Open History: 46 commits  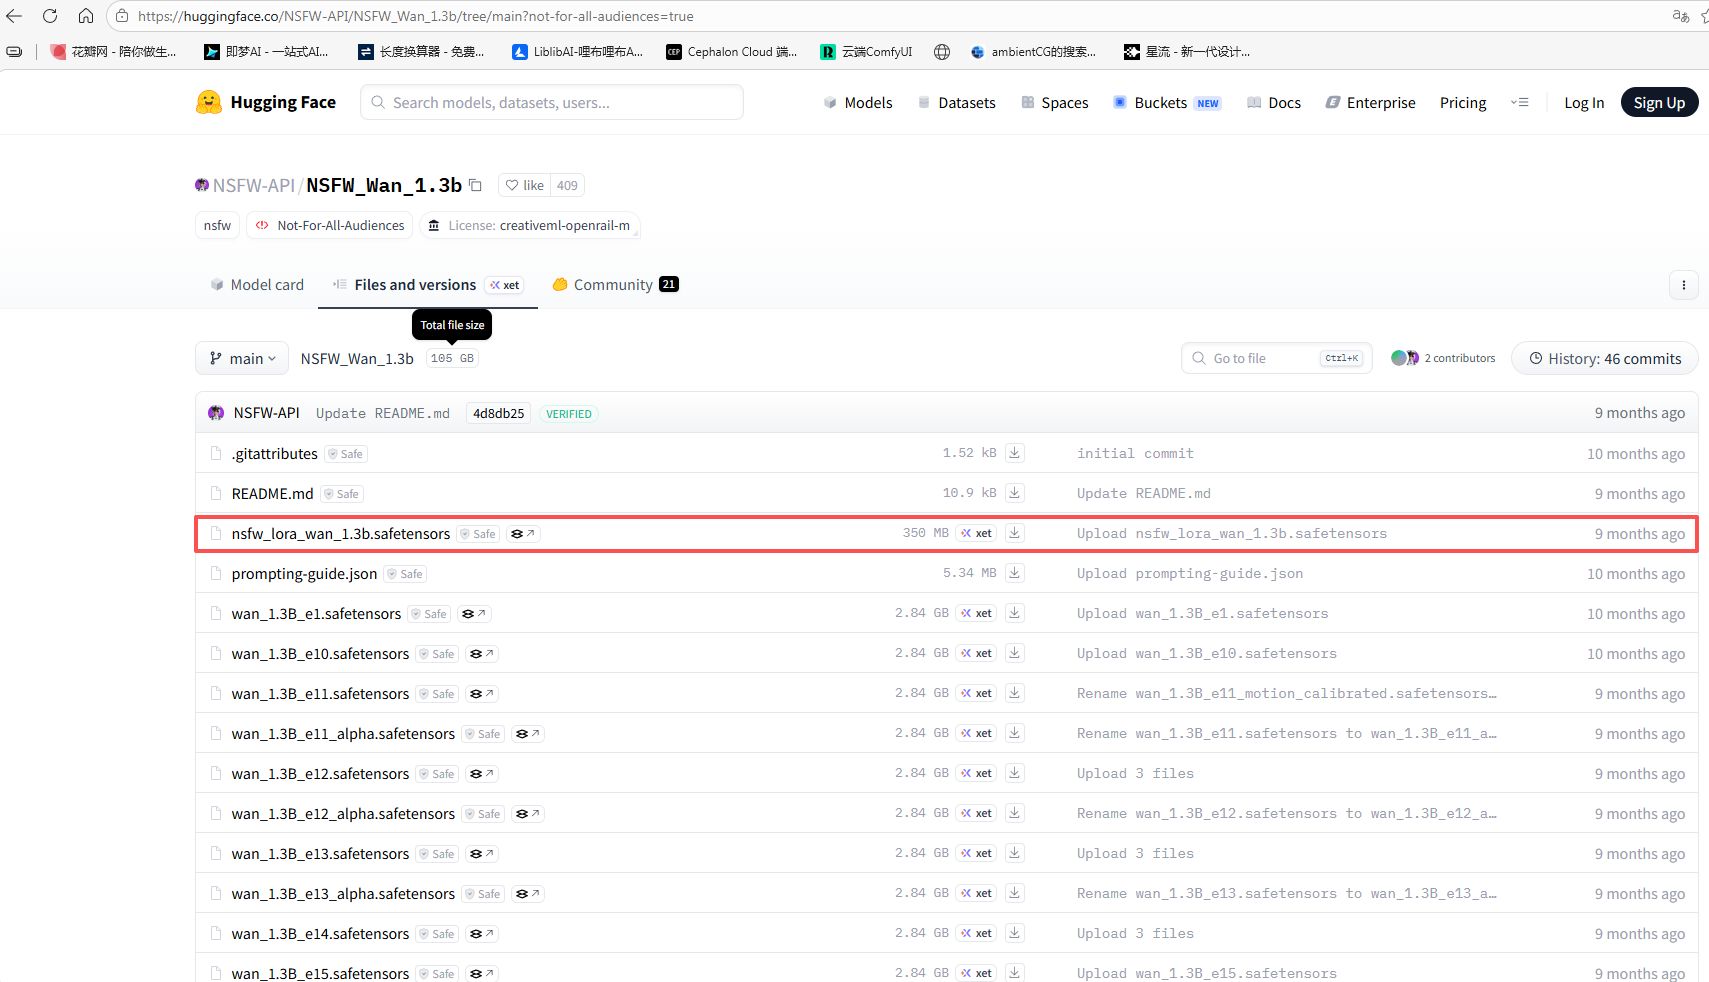click(1605, 358)
